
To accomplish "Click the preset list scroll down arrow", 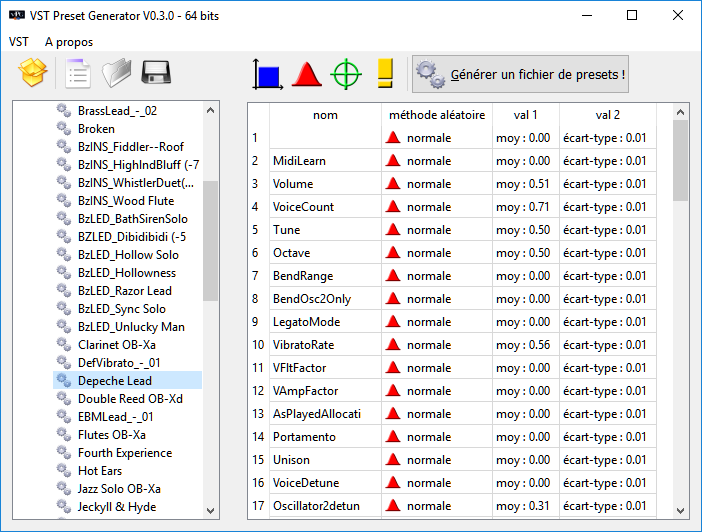I will [x=210, y=511].
